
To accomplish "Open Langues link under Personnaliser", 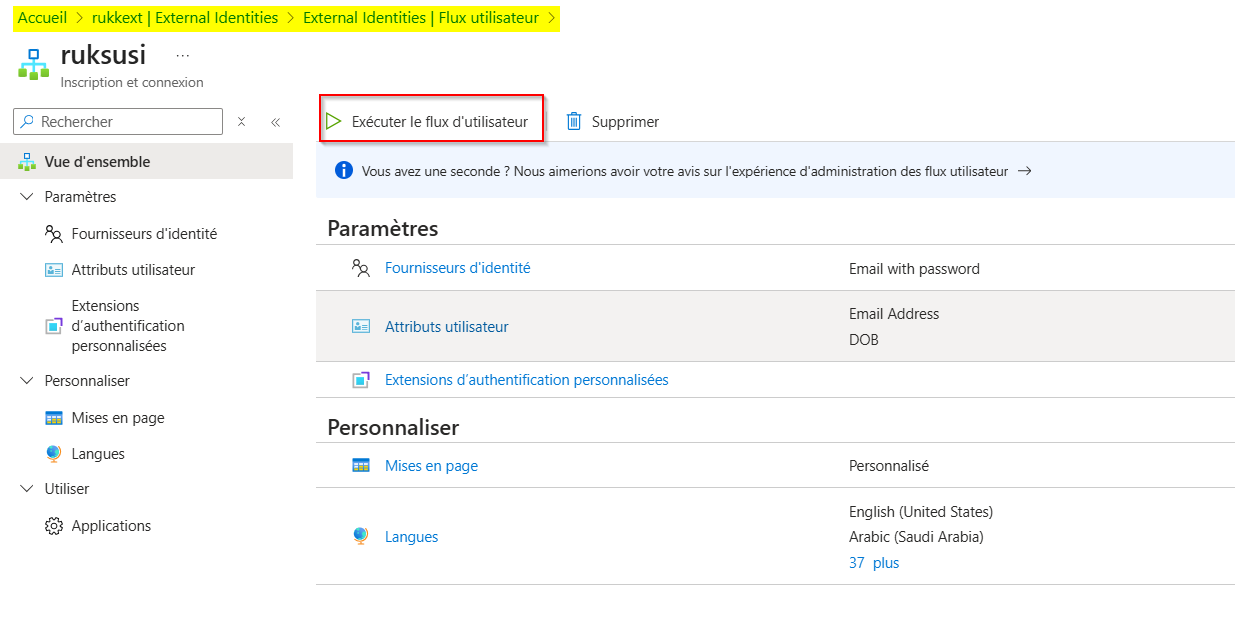I will pyautogui.click(x=411, y=537).
